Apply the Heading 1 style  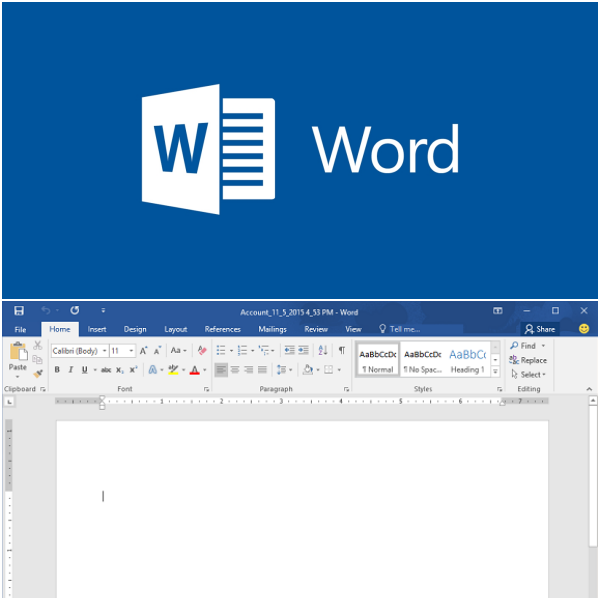468,360
